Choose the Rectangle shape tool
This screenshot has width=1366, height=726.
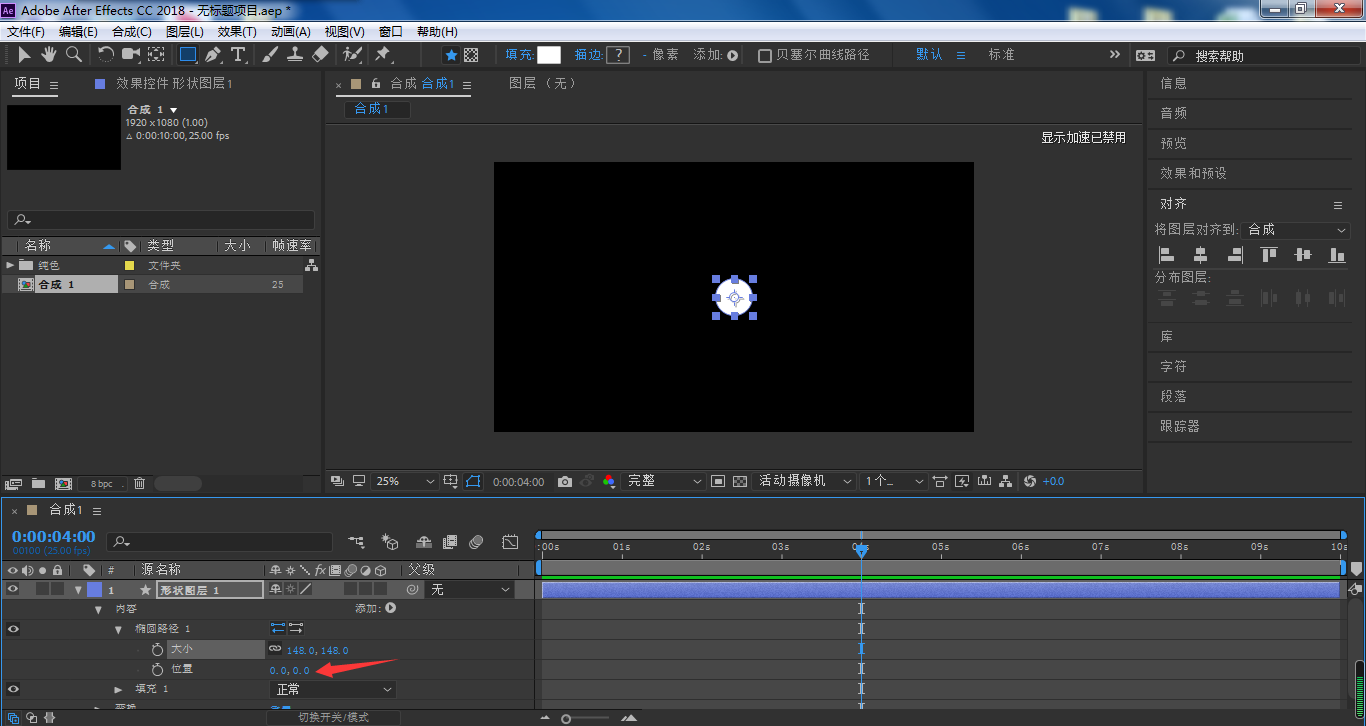187,55
